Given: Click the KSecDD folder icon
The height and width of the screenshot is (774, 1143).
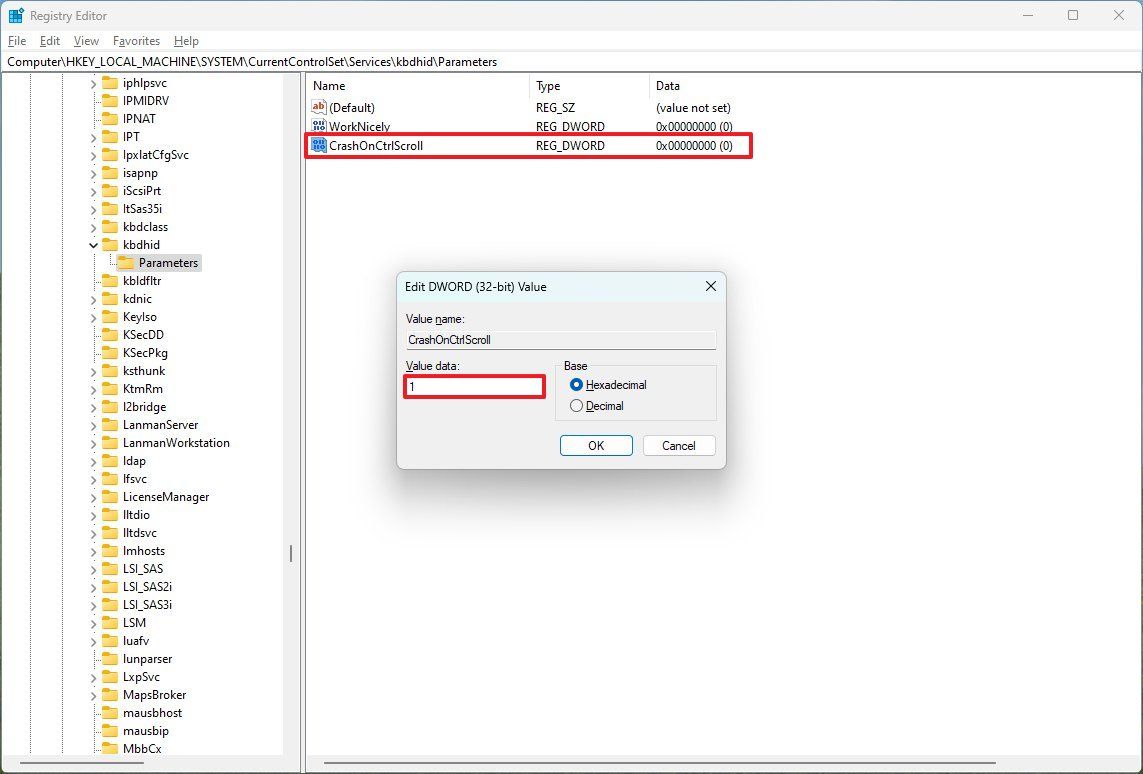Looking at the screenshot, I should tap(110, 335).
